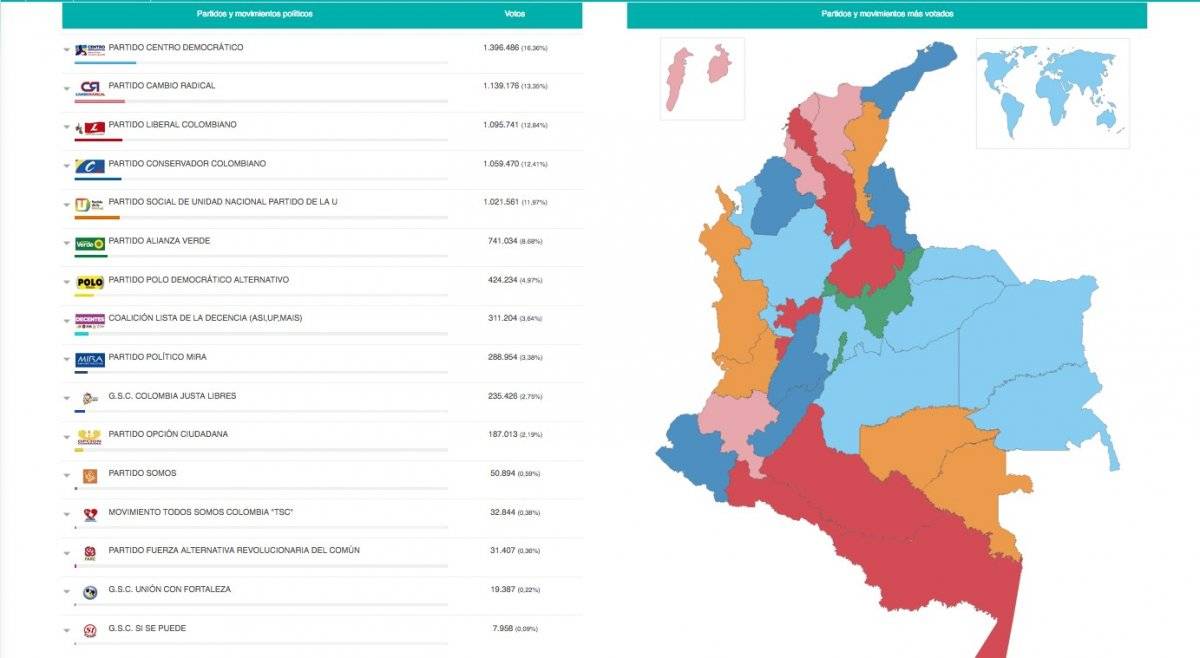Image resolution: width=1200 pixels, height=658 pixels.
Task: Open PARTIDO CENTRO DEMOCRÁTICO name link
Action: point(176,47)
